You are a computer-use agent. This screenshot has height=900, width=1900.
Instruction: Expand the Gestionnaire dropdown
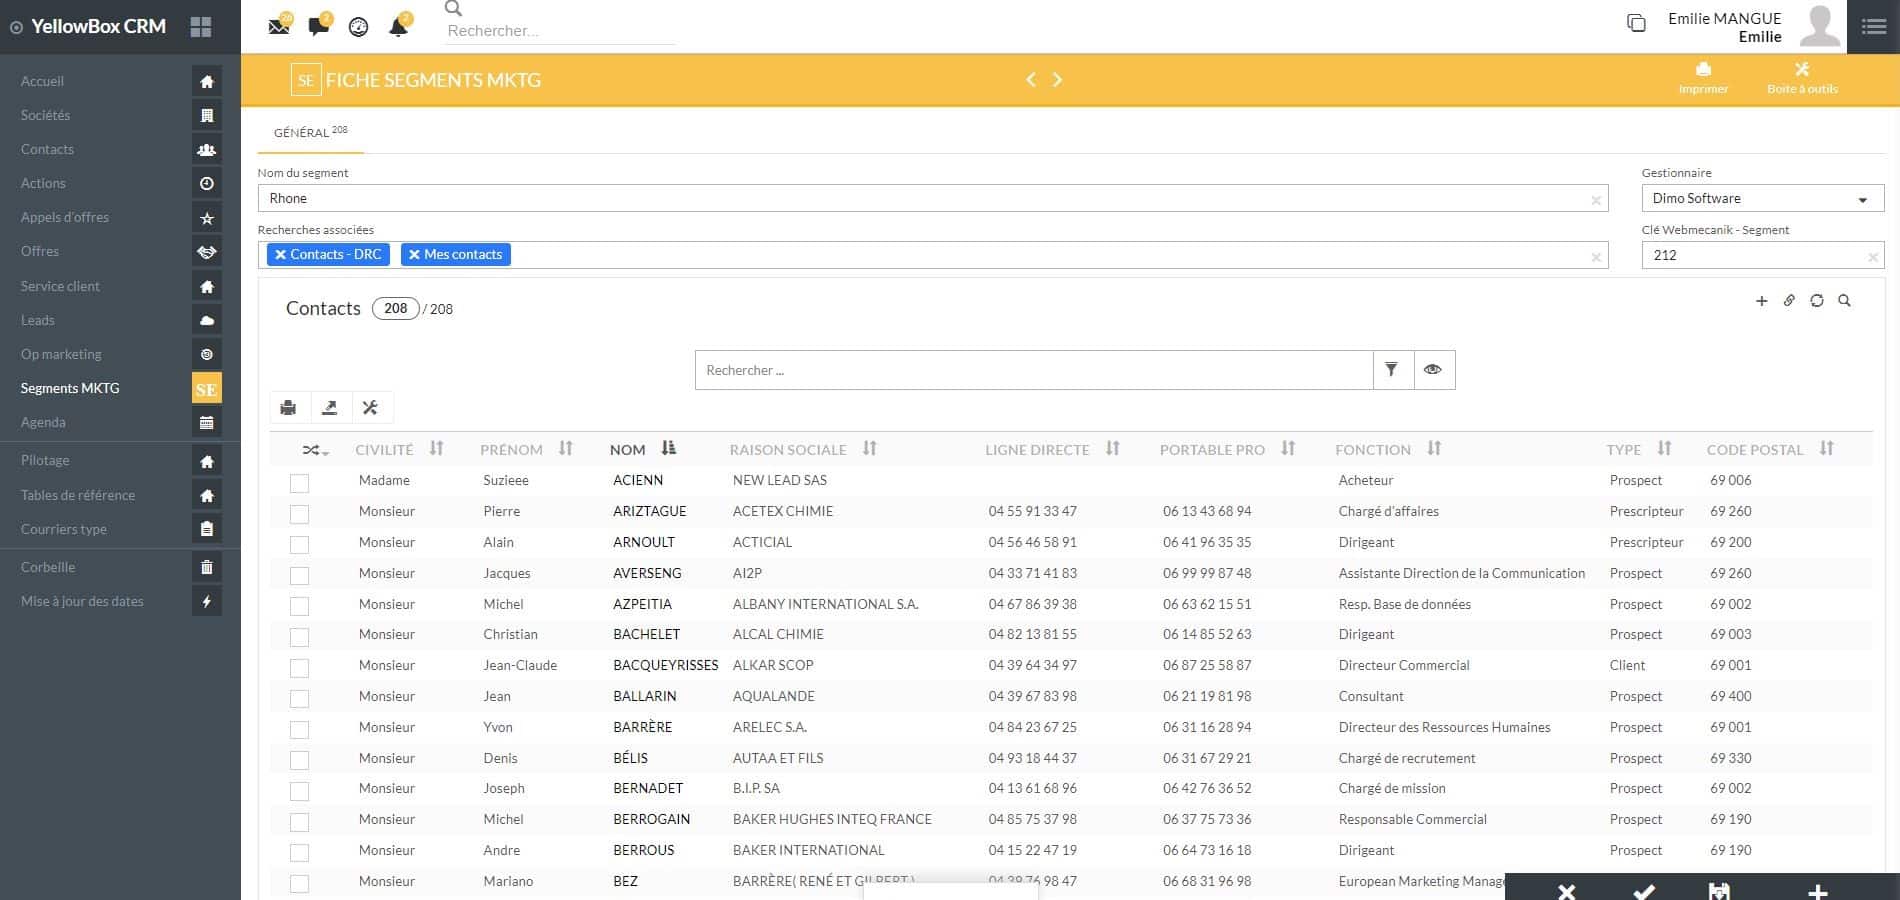click(x=1862, y=199)
